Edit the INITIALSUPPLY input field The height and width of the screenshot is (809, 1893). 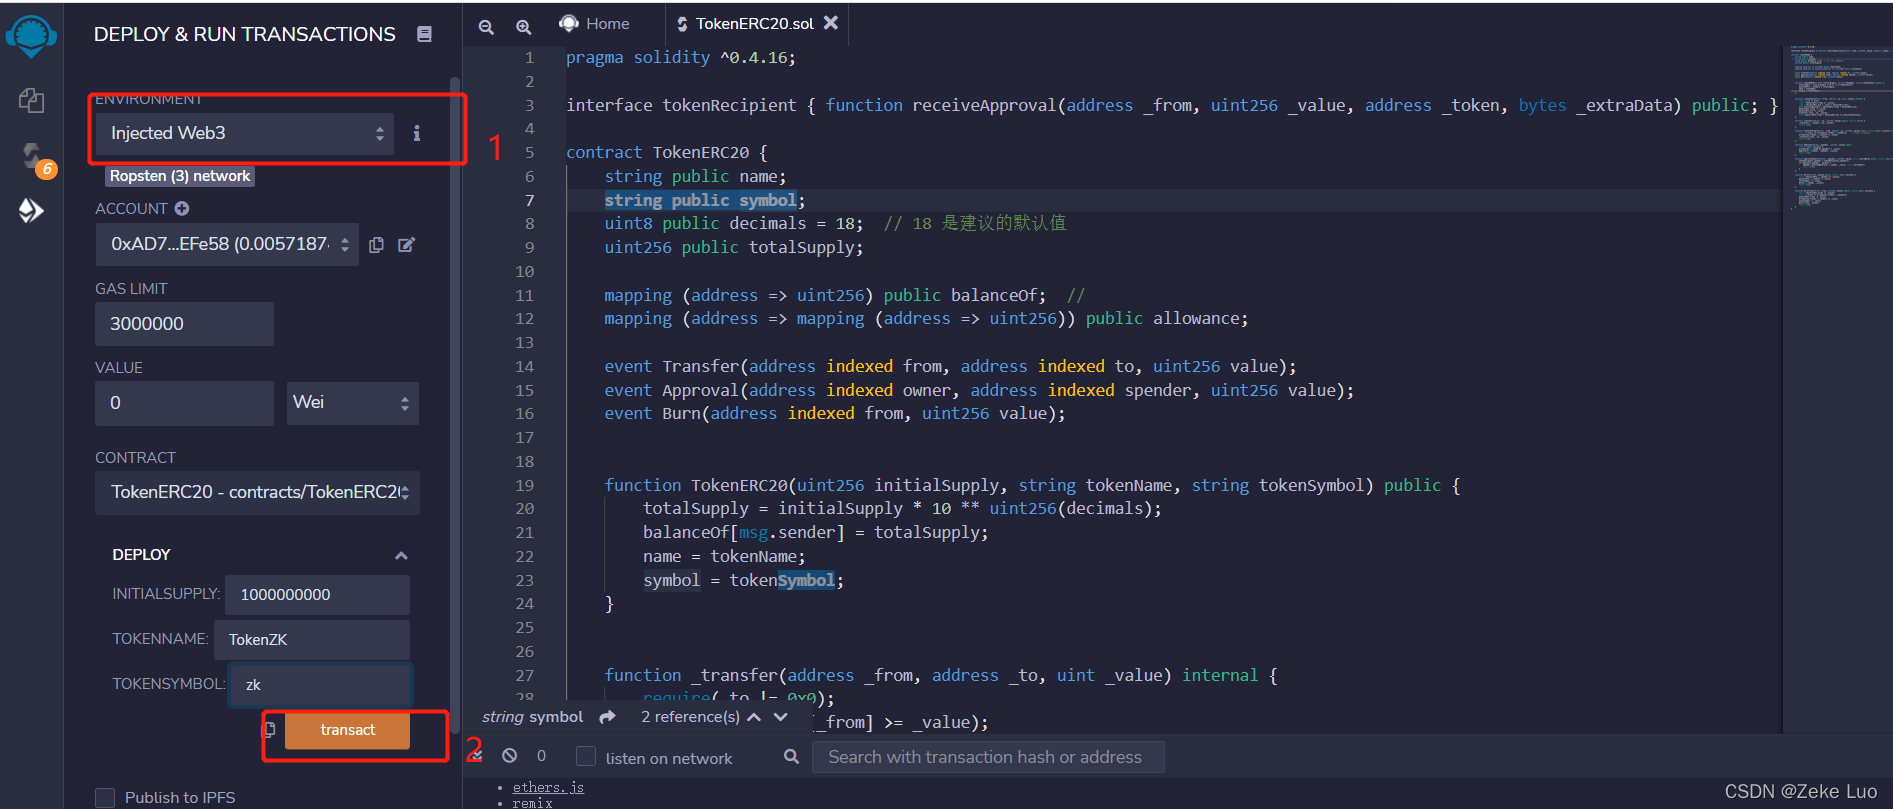pos(317,594)
